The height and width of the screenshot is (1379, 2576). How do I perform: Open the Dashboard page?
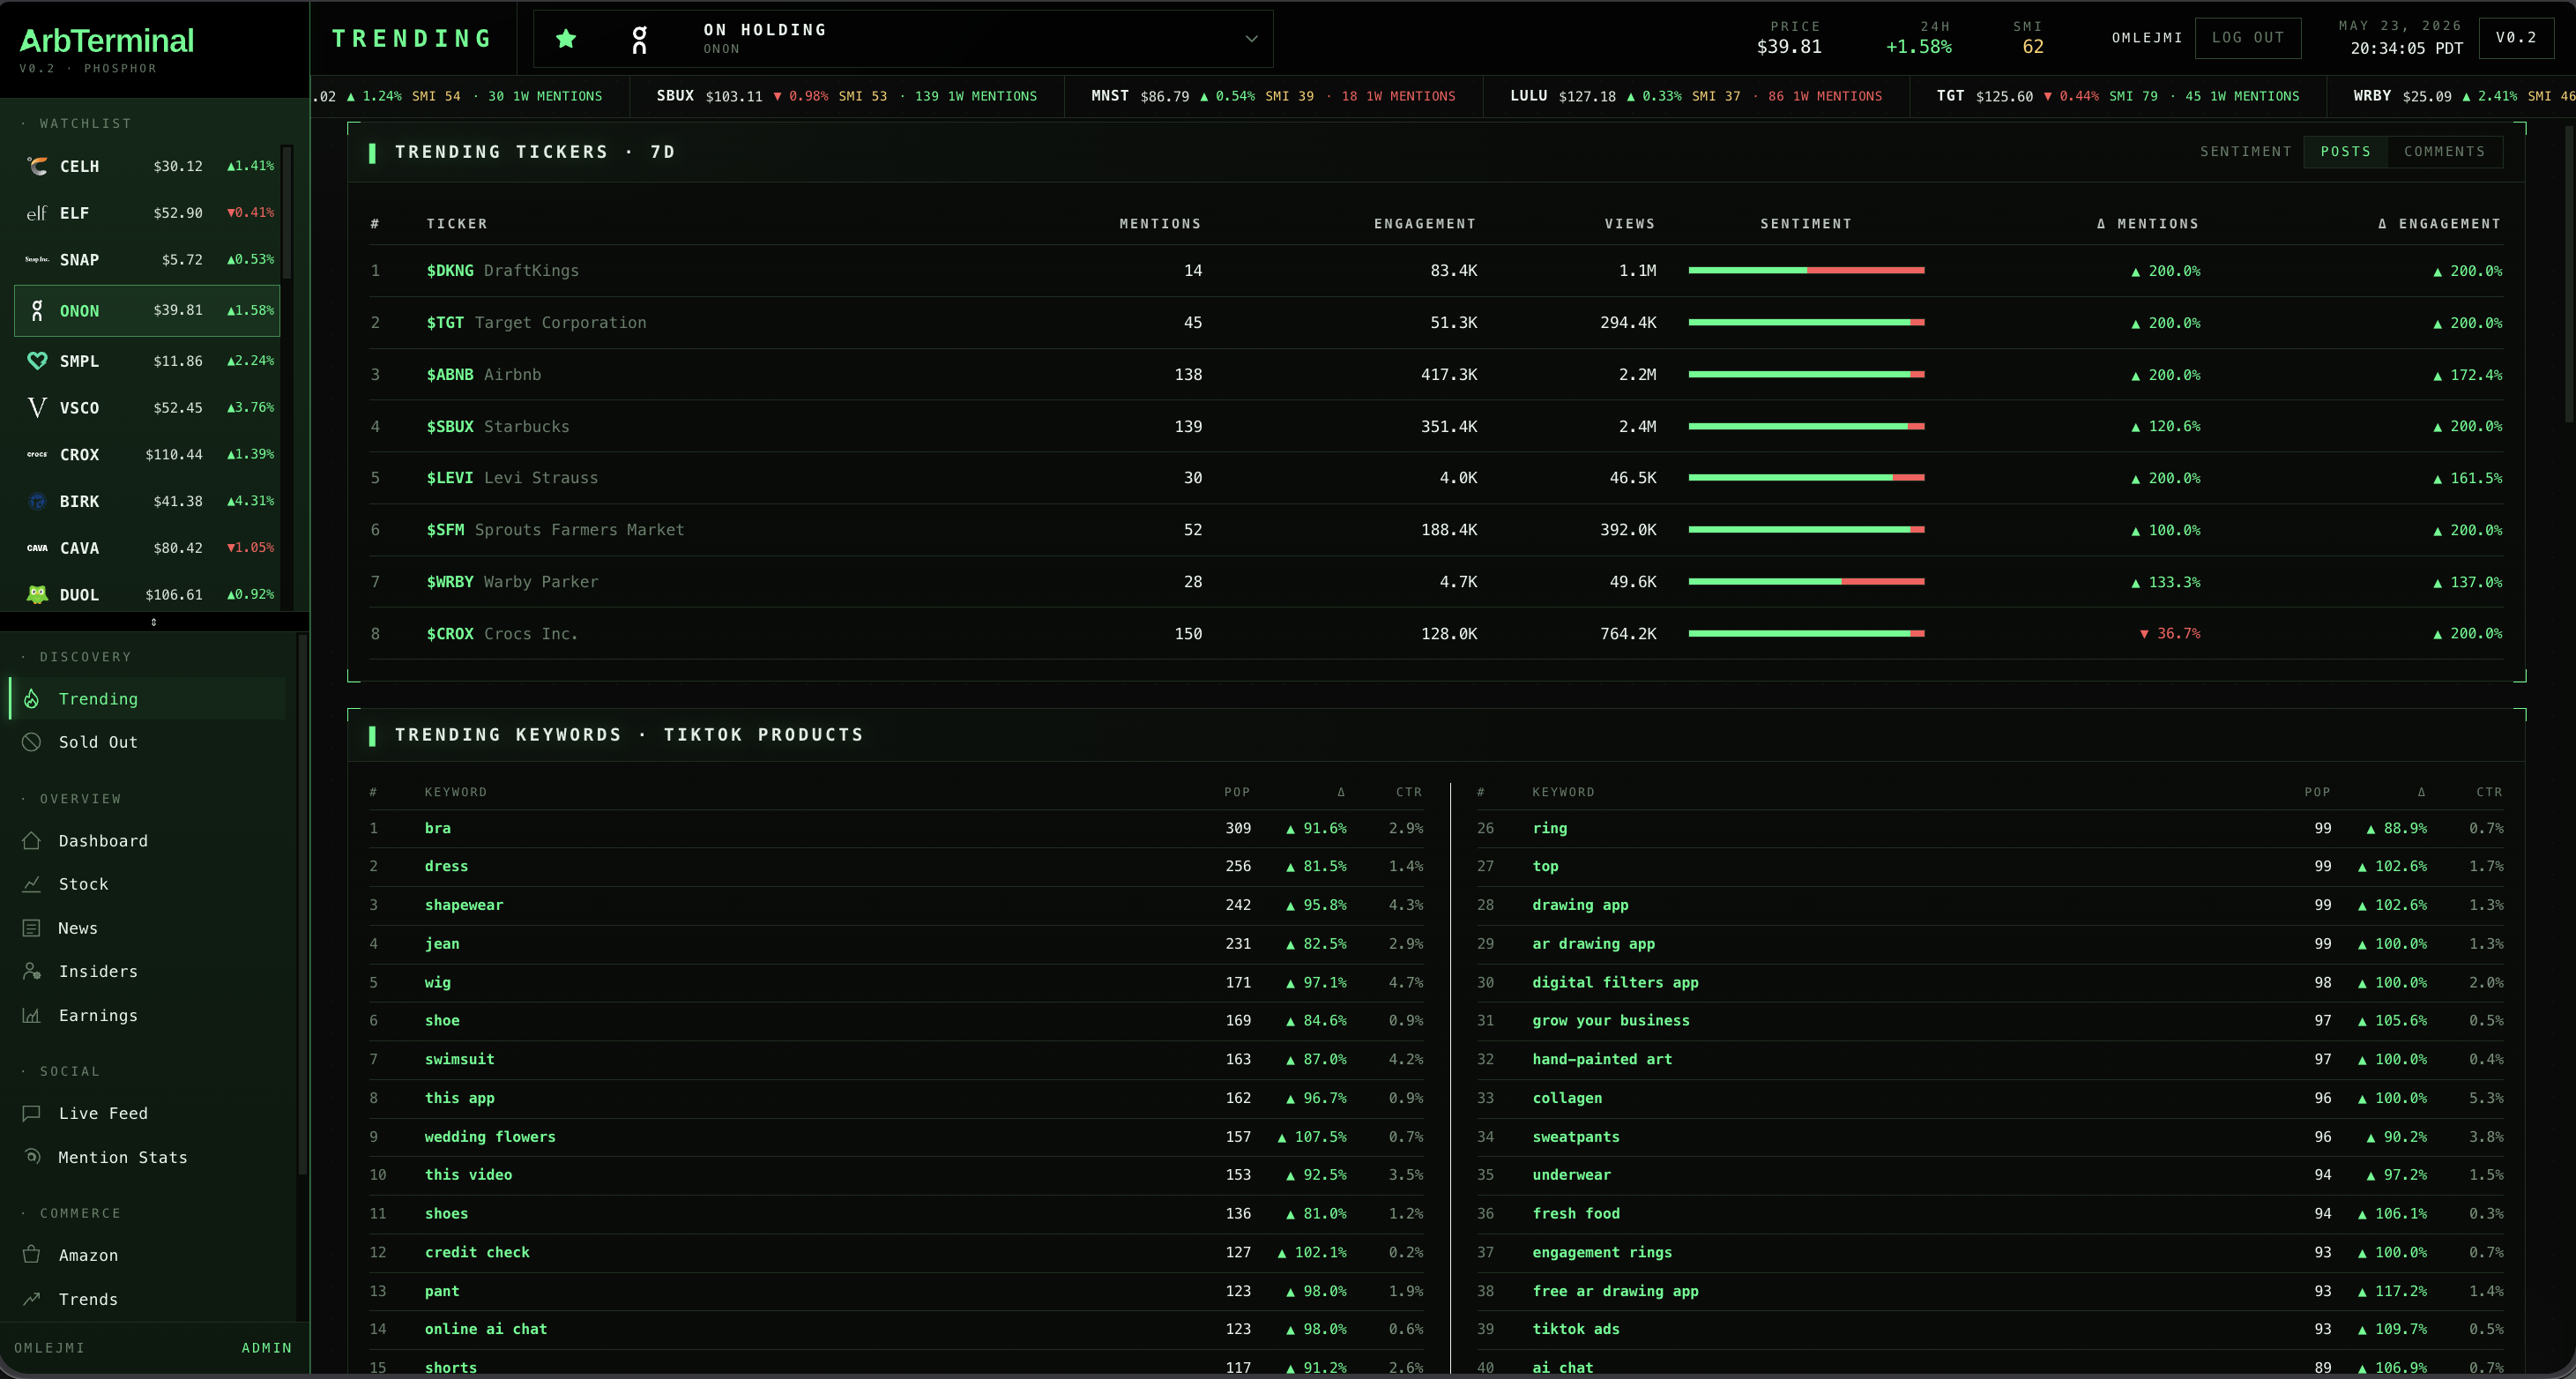[148, 841]
